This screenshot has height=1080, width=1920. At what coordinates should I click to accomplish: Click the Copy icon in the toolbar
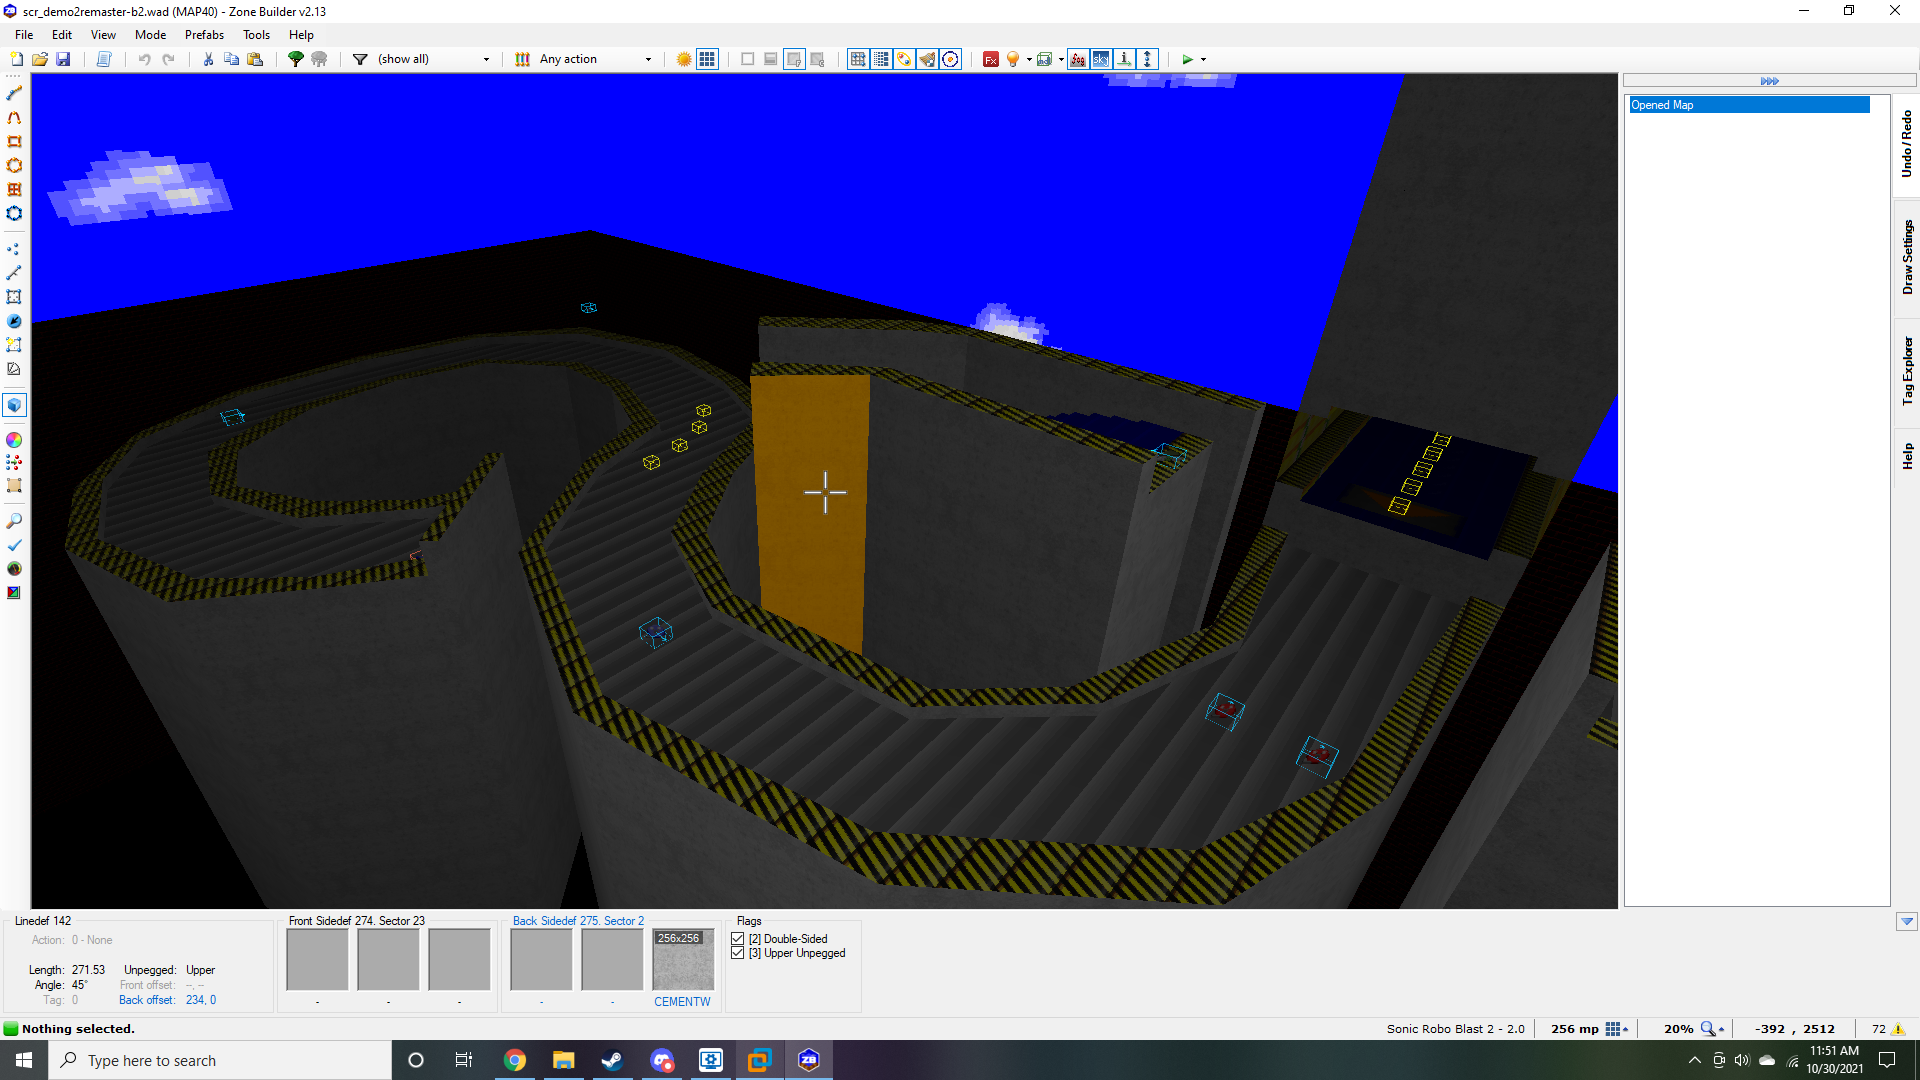[x=231, y=59]
